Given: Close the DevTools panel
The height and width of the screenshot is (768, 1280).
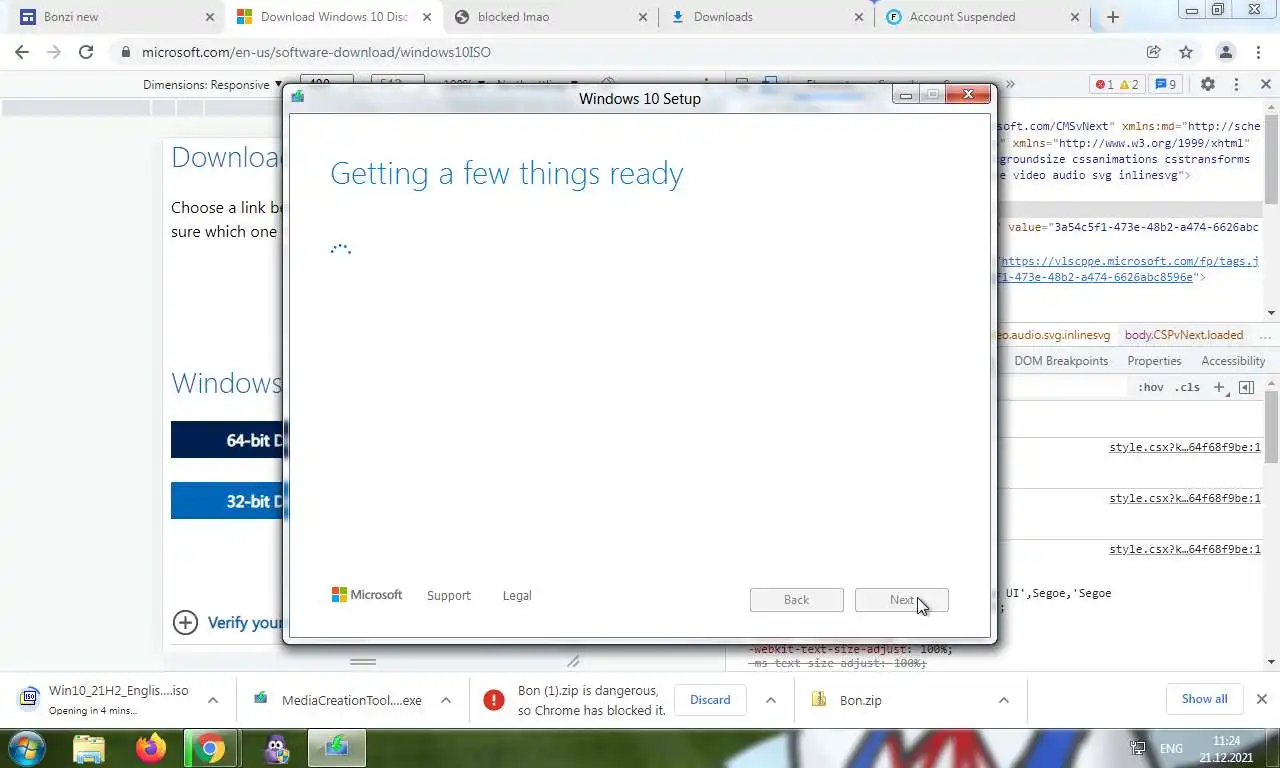Looking at the screenshot, I should click(x=1265, y=84).
